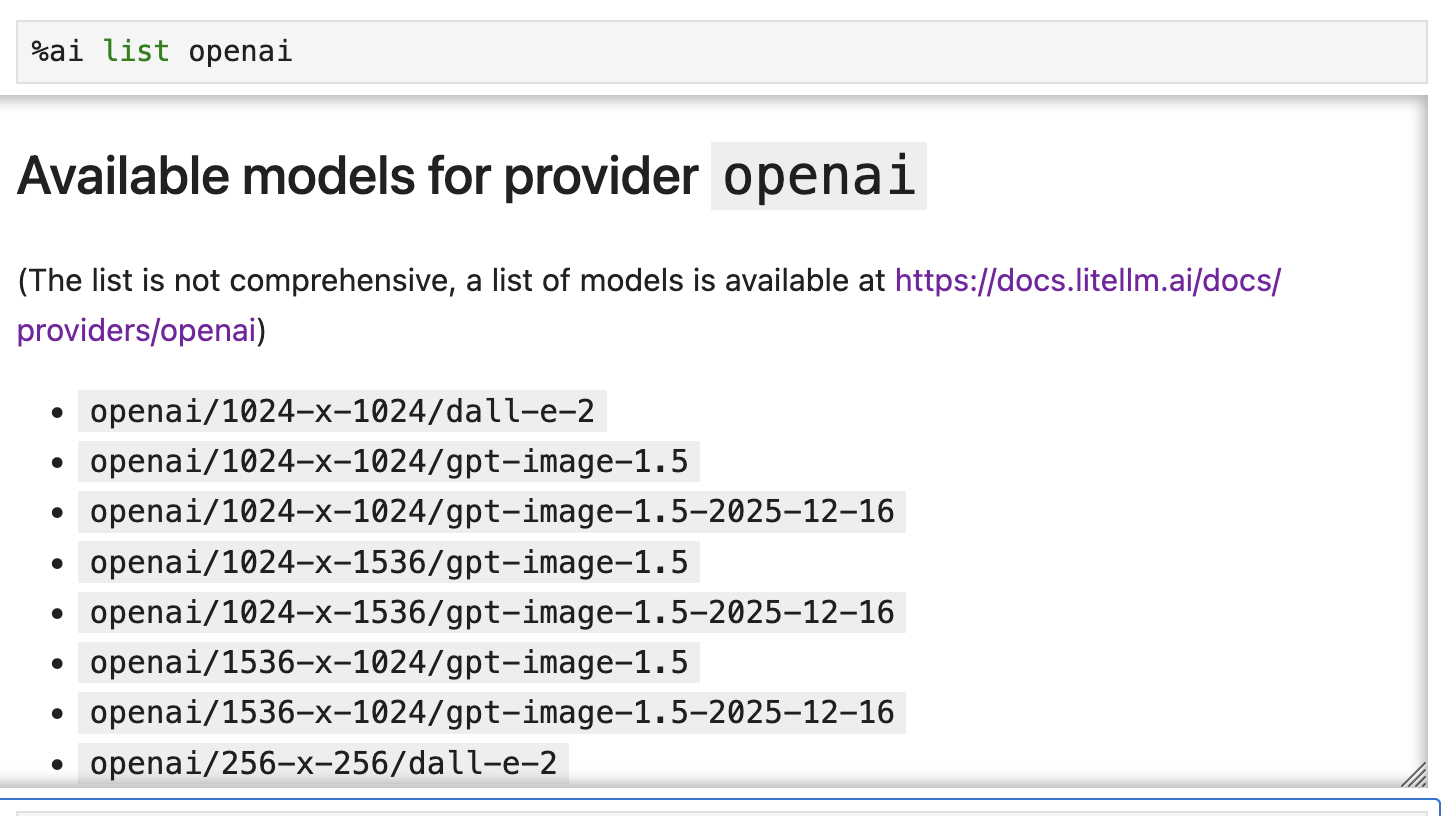Grab the output resize handle at bottom-right corner
Viewport: 1442px width, 816px height.
click(x=1413, y=774)
